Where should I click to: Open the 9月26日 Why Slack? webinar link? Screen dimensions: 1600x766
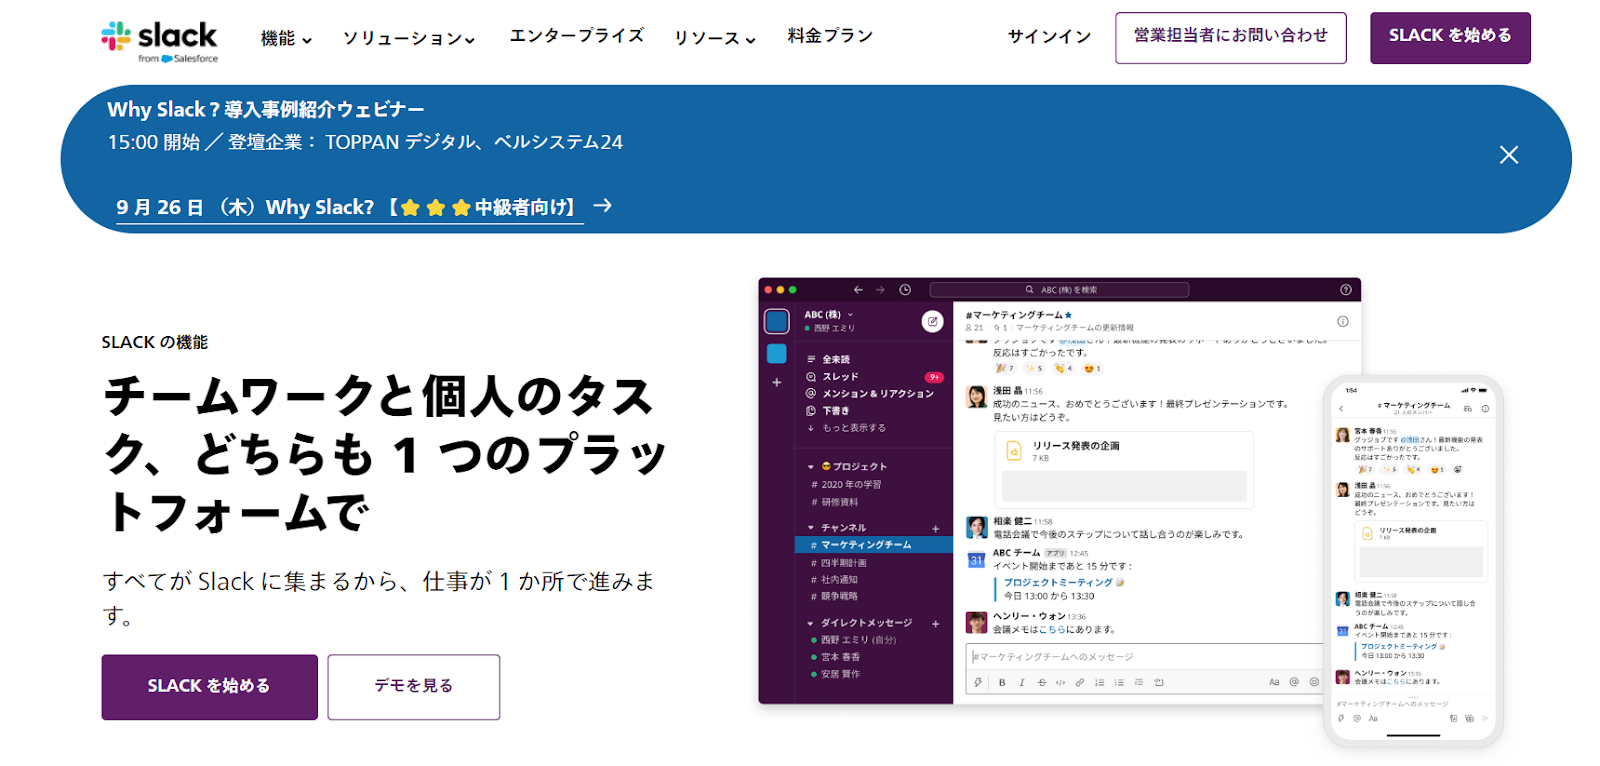(x=349, y=208)
